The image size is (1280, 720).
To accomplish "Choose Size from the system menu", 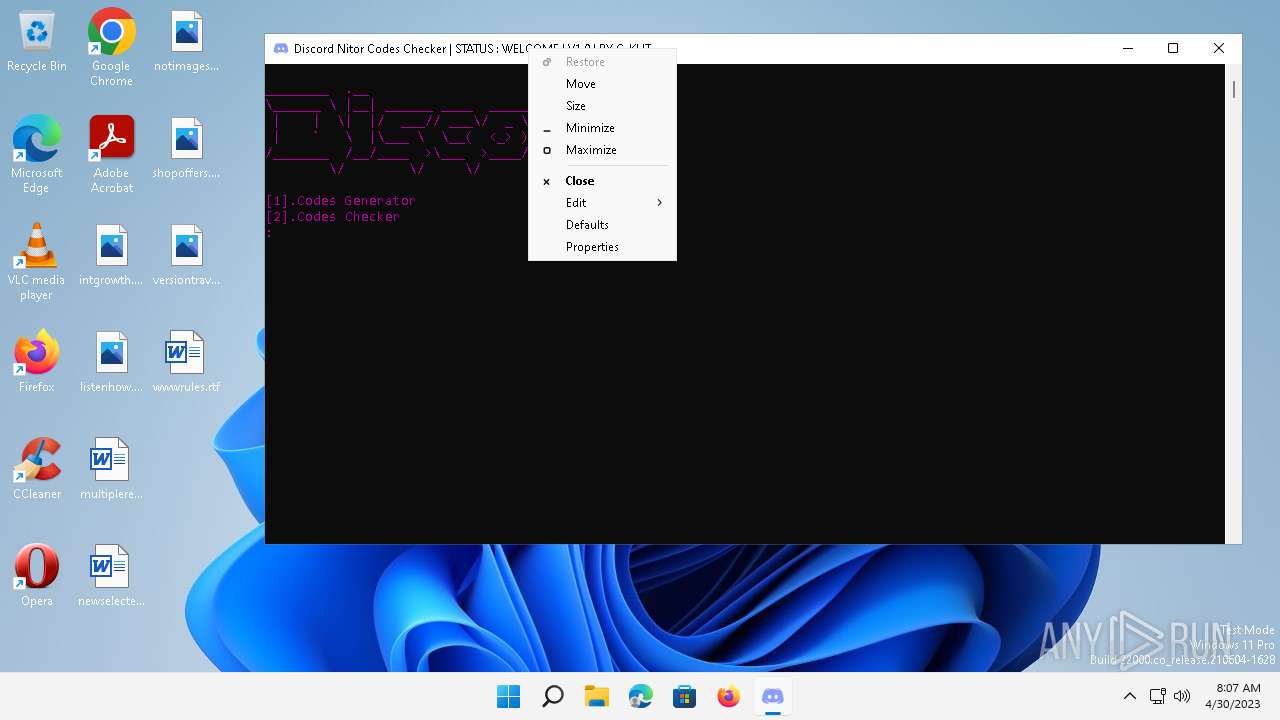I will [602, 106].
